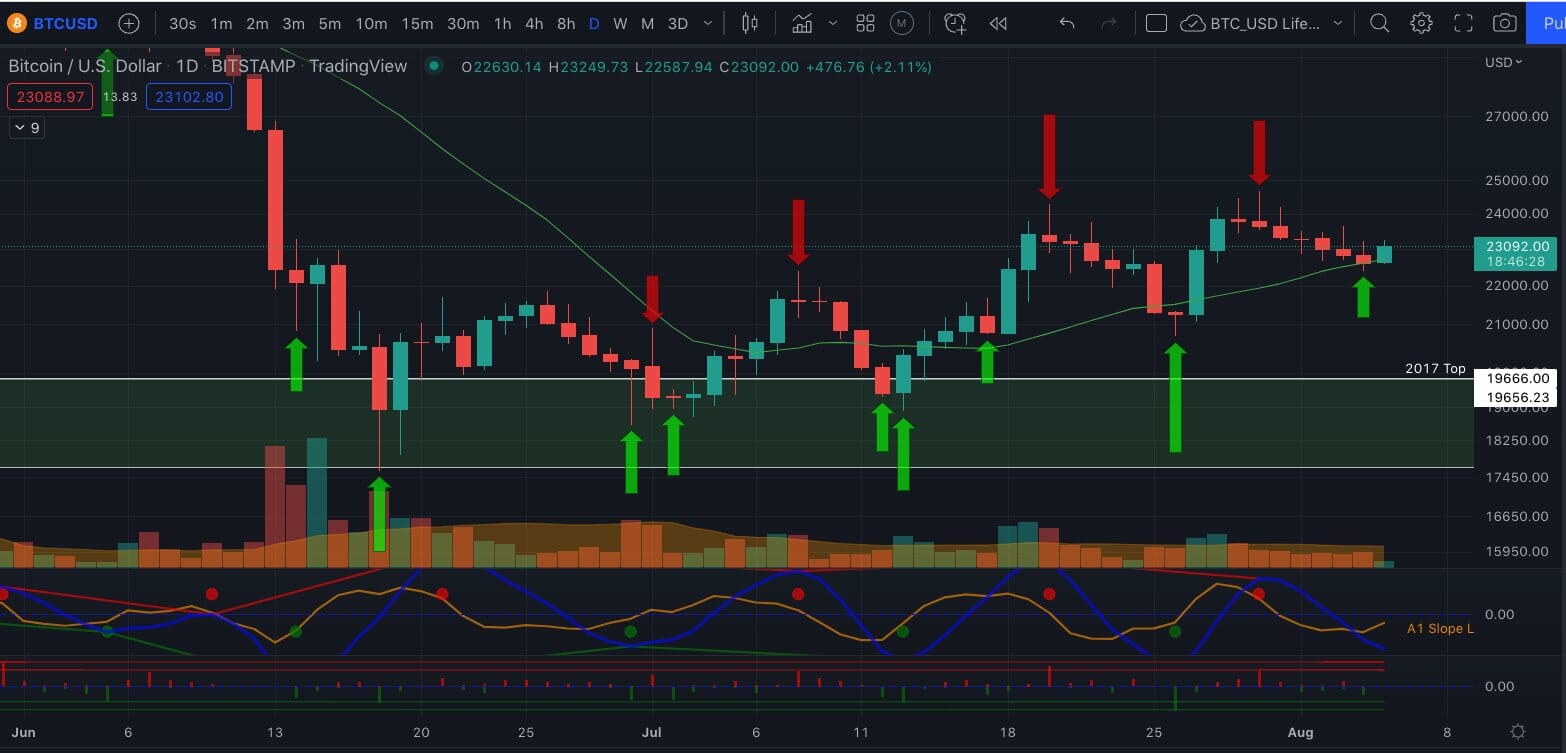Screen dimensions: 1566x753
Task: Expand the collapsed 9 indicators legend
Action: pos(27,128)
